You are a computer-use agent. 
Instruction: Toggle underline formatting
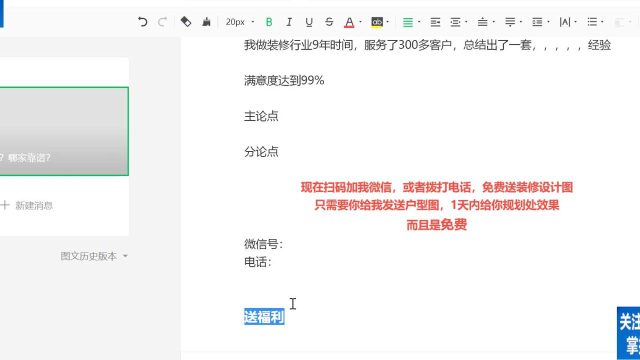point(309,22)
